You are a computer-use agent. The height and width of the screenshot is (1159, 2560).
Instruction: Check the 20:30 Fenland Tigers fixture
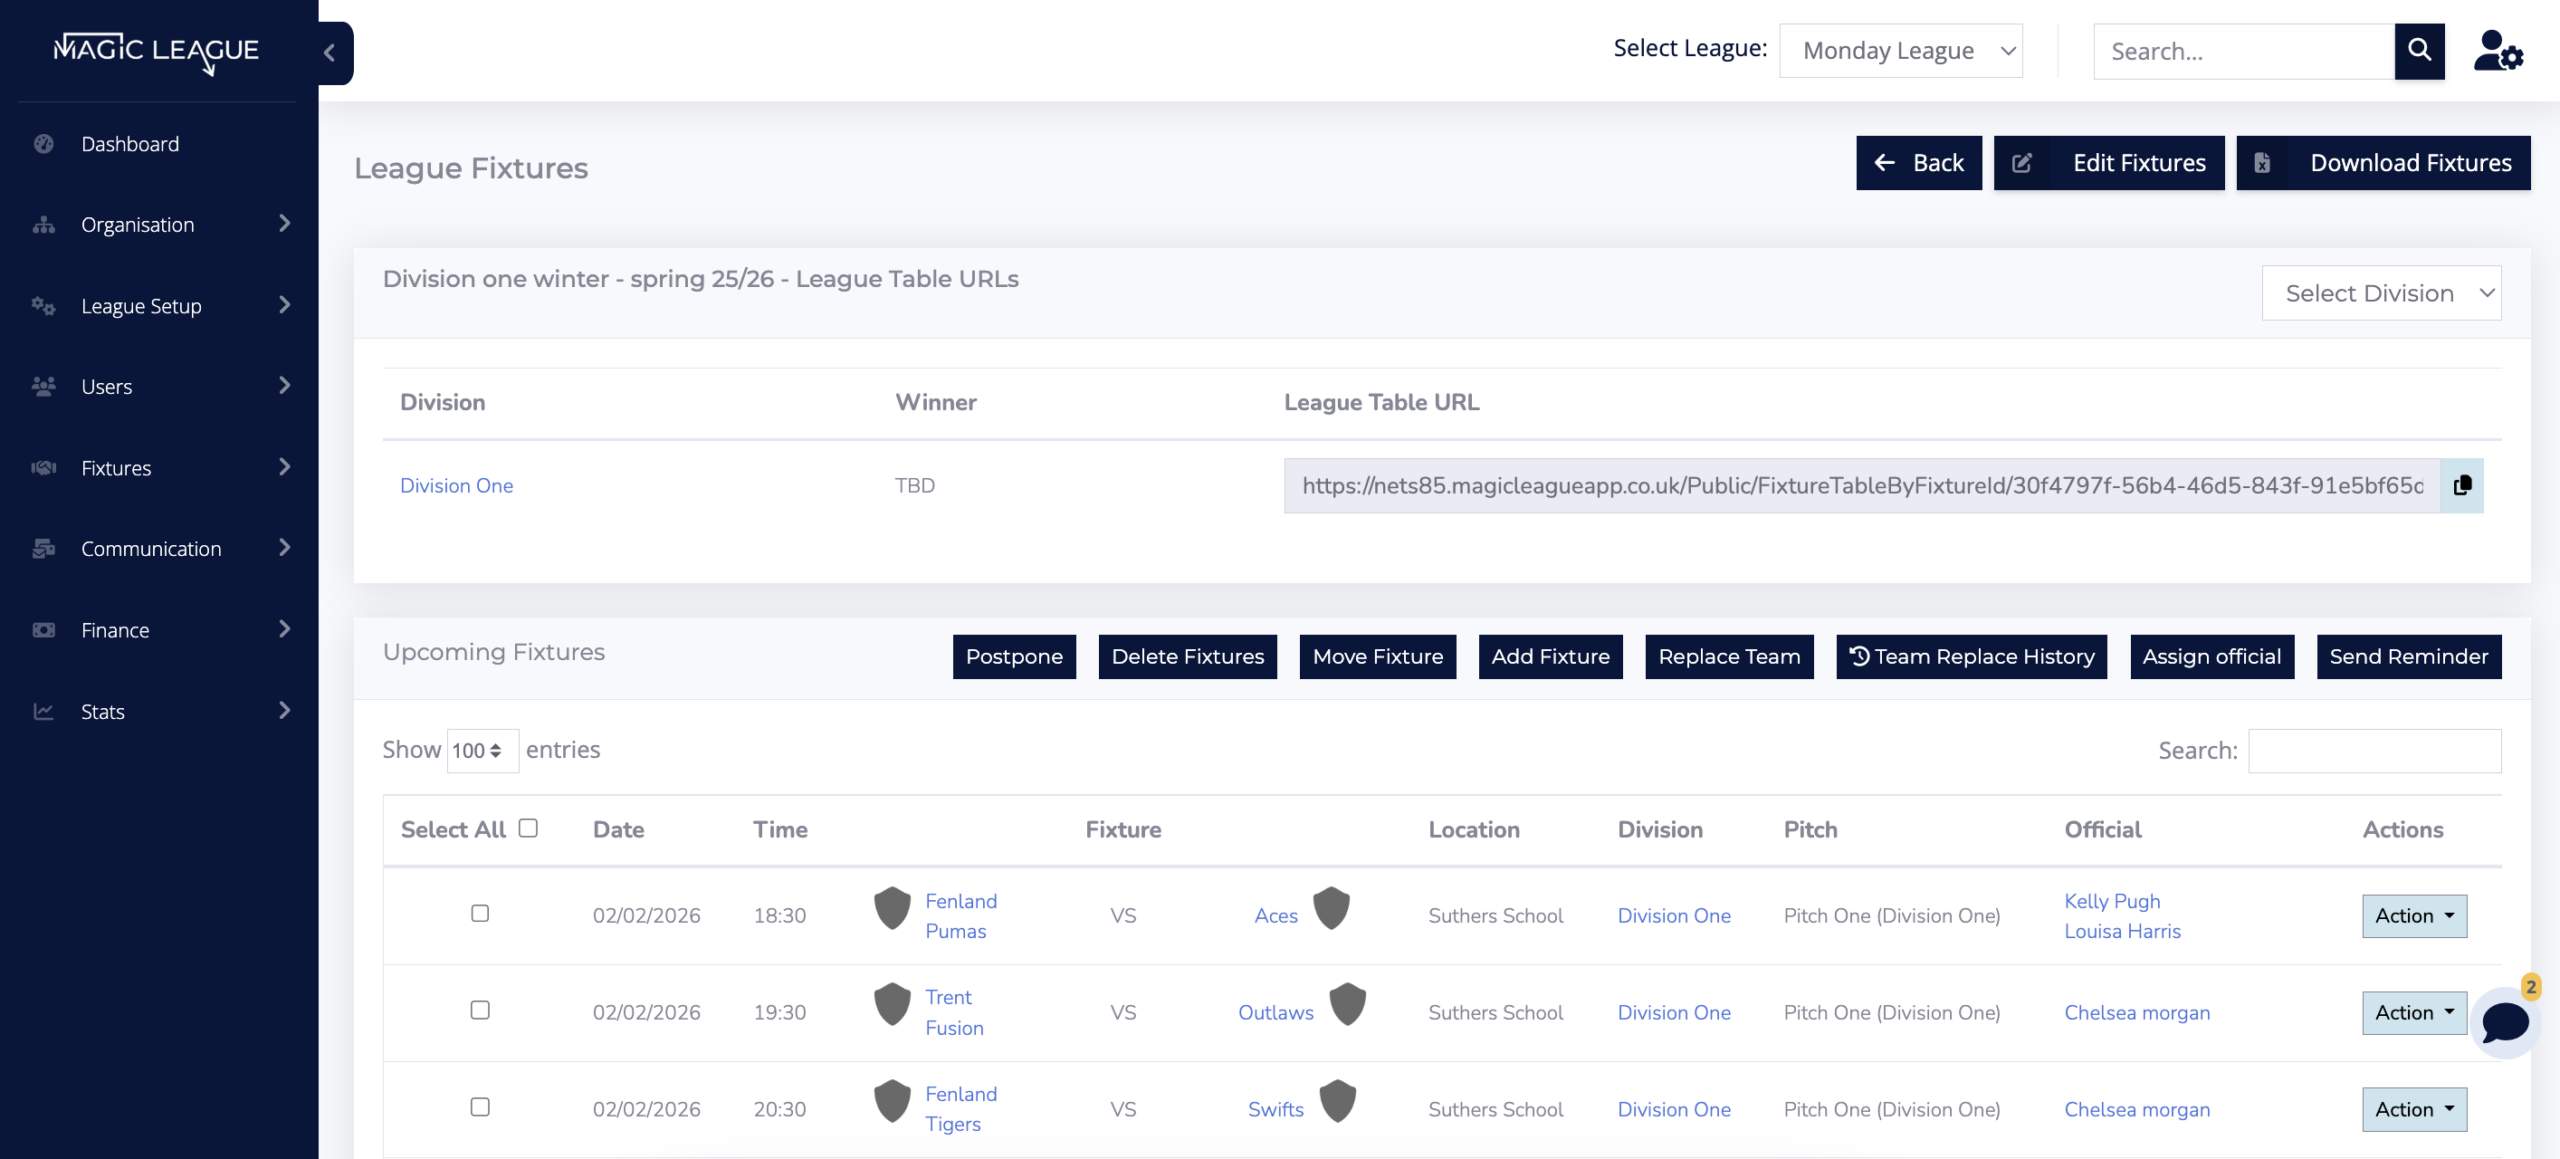click(x=480, y=1107)
